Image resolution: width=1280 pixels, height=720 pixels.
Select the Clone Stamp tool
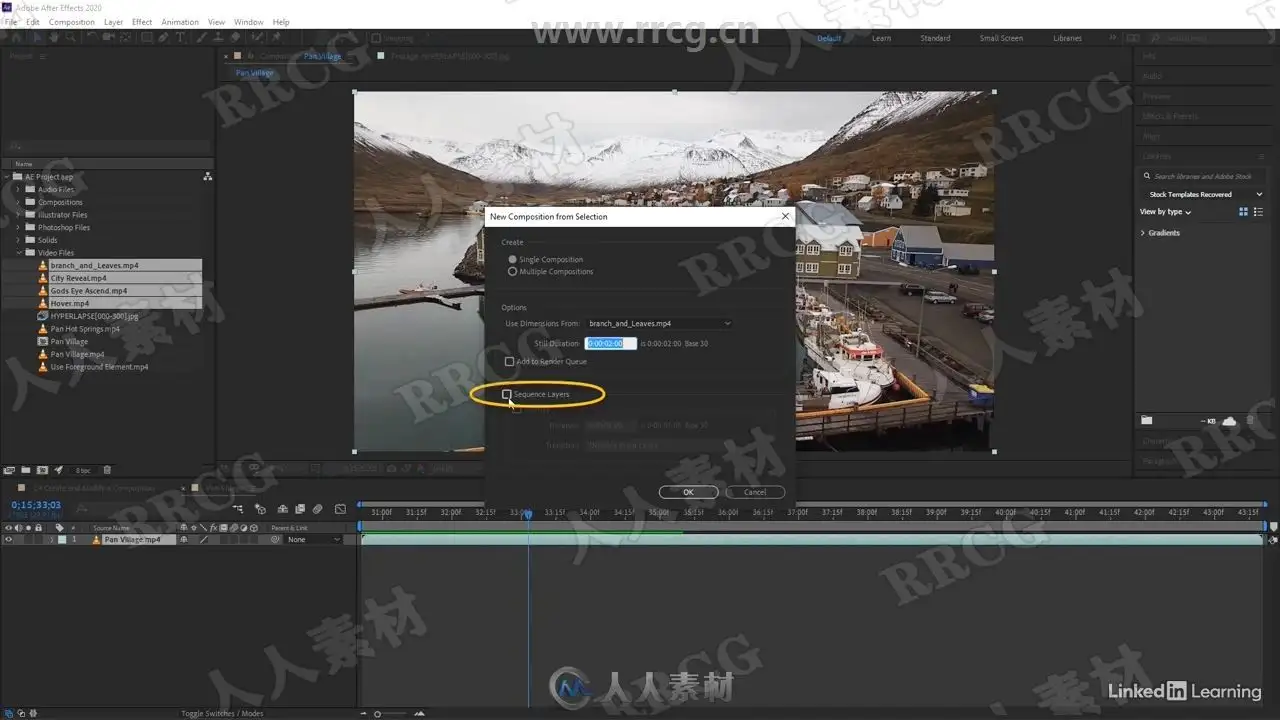218,37
